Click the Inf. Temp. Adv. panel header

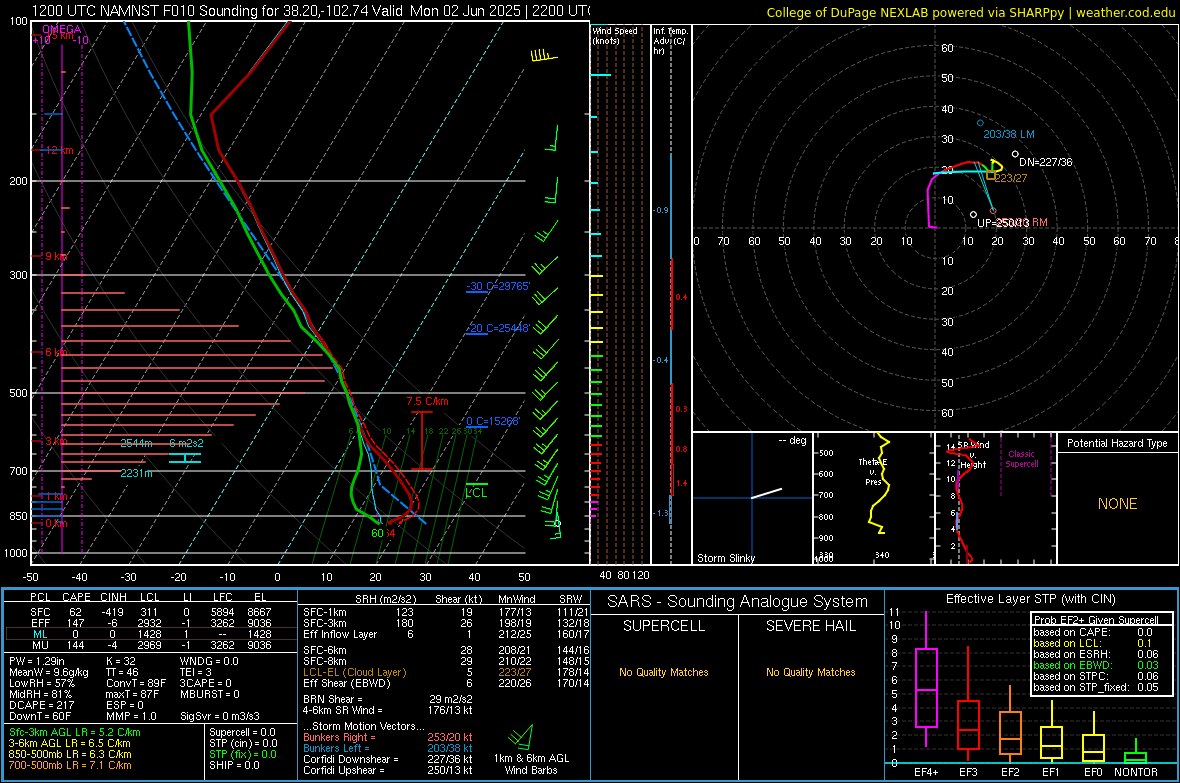point(670,41)
